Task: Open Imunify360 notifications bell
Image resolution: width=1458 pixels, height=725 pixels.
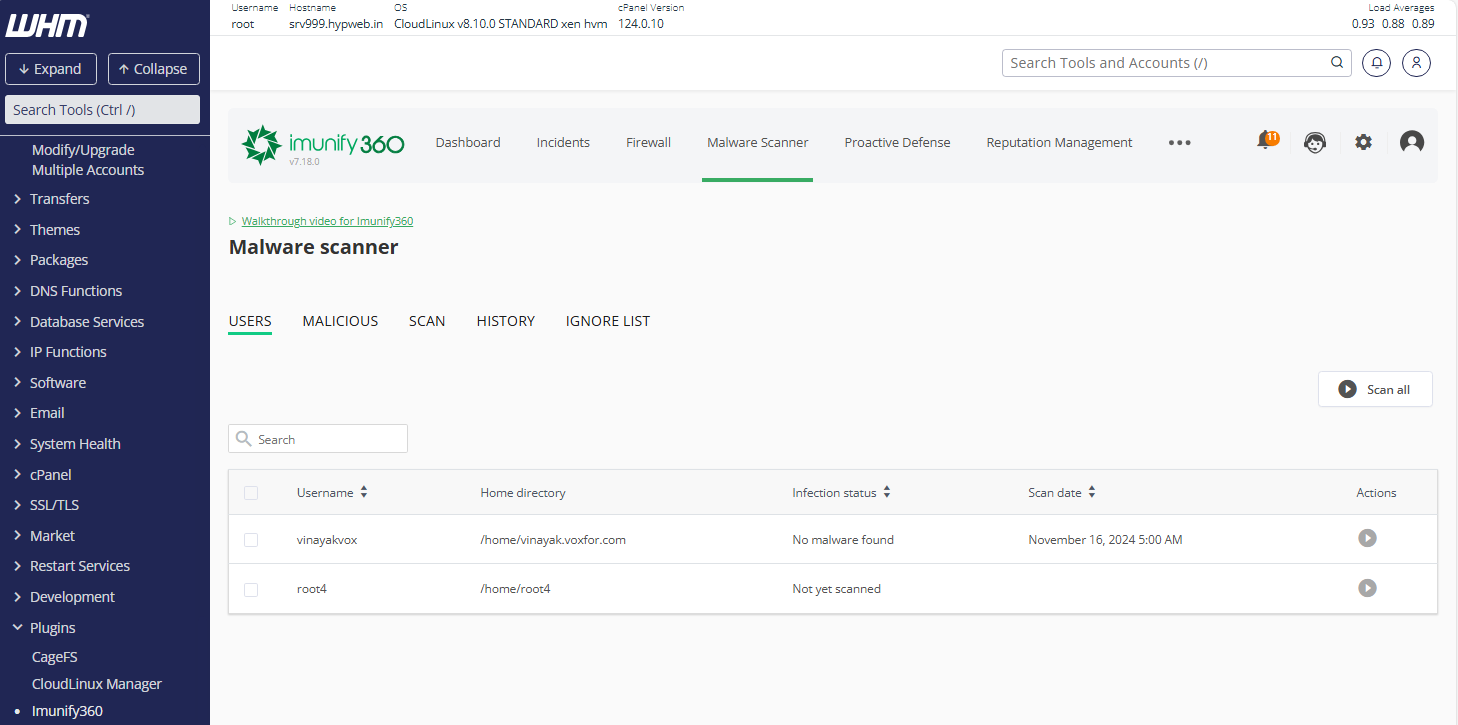Action: coord(1266,141)
